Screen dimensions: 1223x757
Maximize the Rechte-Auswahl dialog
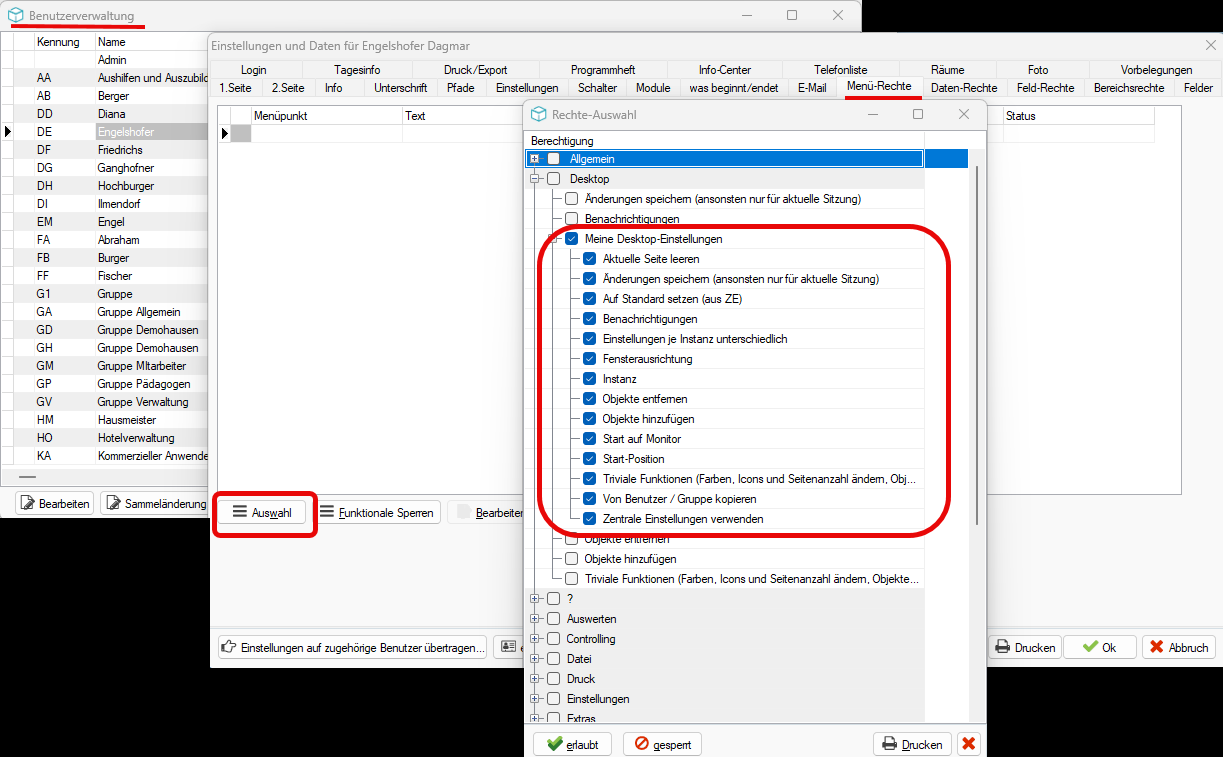point(918,114)
